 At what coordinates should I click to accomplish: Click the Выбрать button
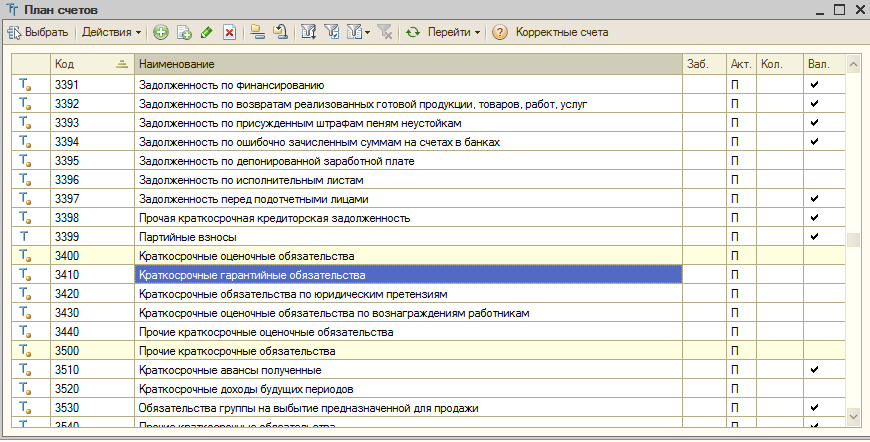[x=38, y=33]
